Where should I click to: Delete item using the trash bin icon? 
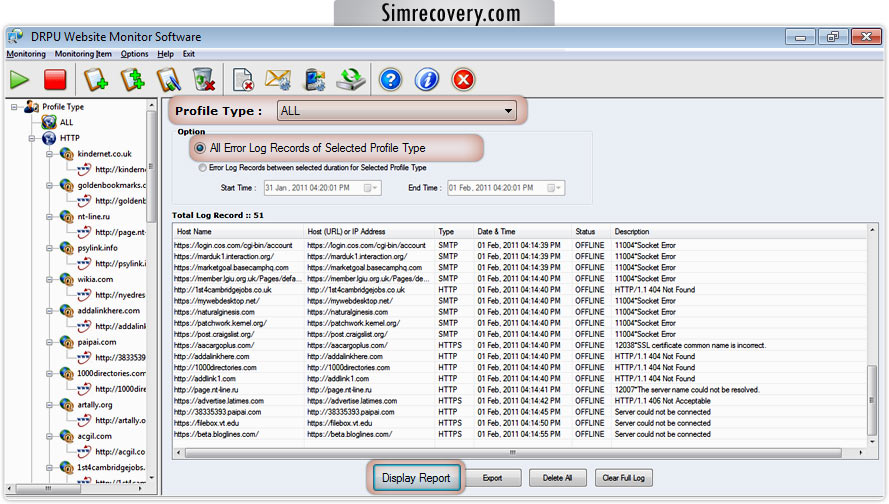pos(204,79)
